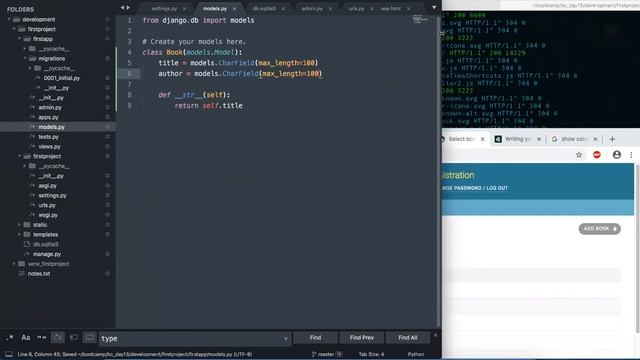Toggle wrap search option in find bar
This screenshot has height=360, width=640.
(58, 338)
